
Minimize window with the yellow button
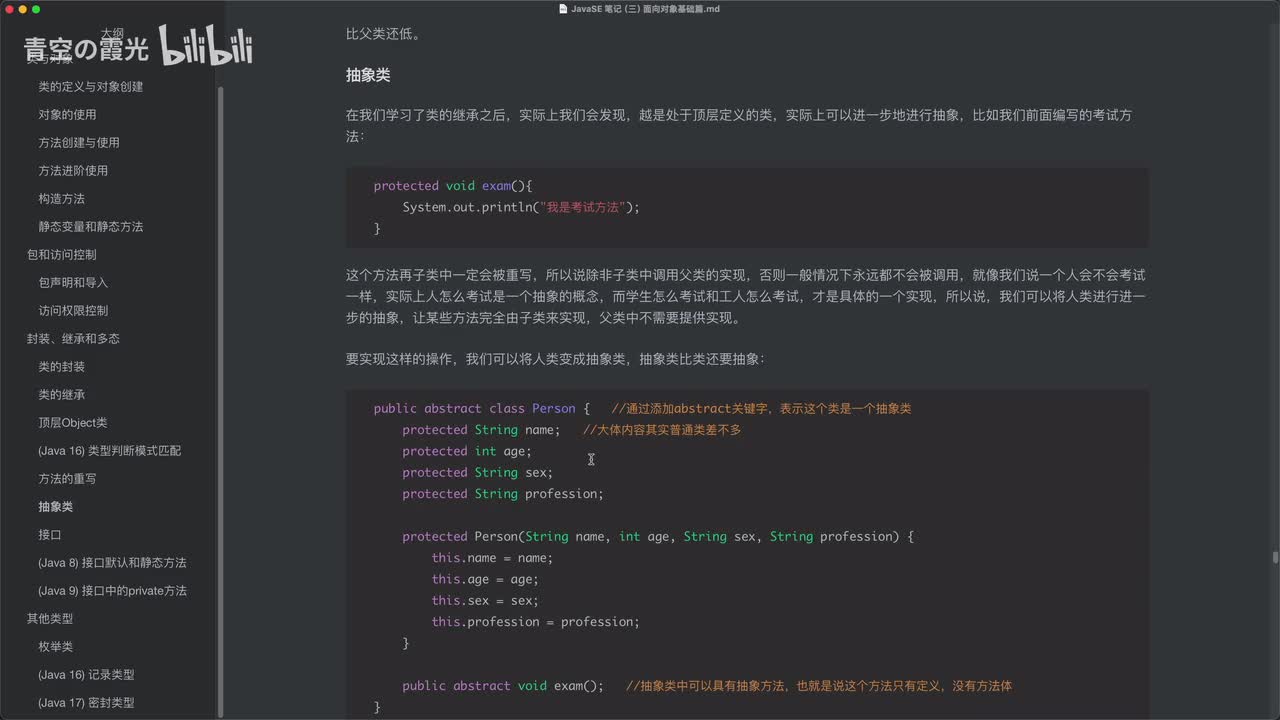[22, 9]
